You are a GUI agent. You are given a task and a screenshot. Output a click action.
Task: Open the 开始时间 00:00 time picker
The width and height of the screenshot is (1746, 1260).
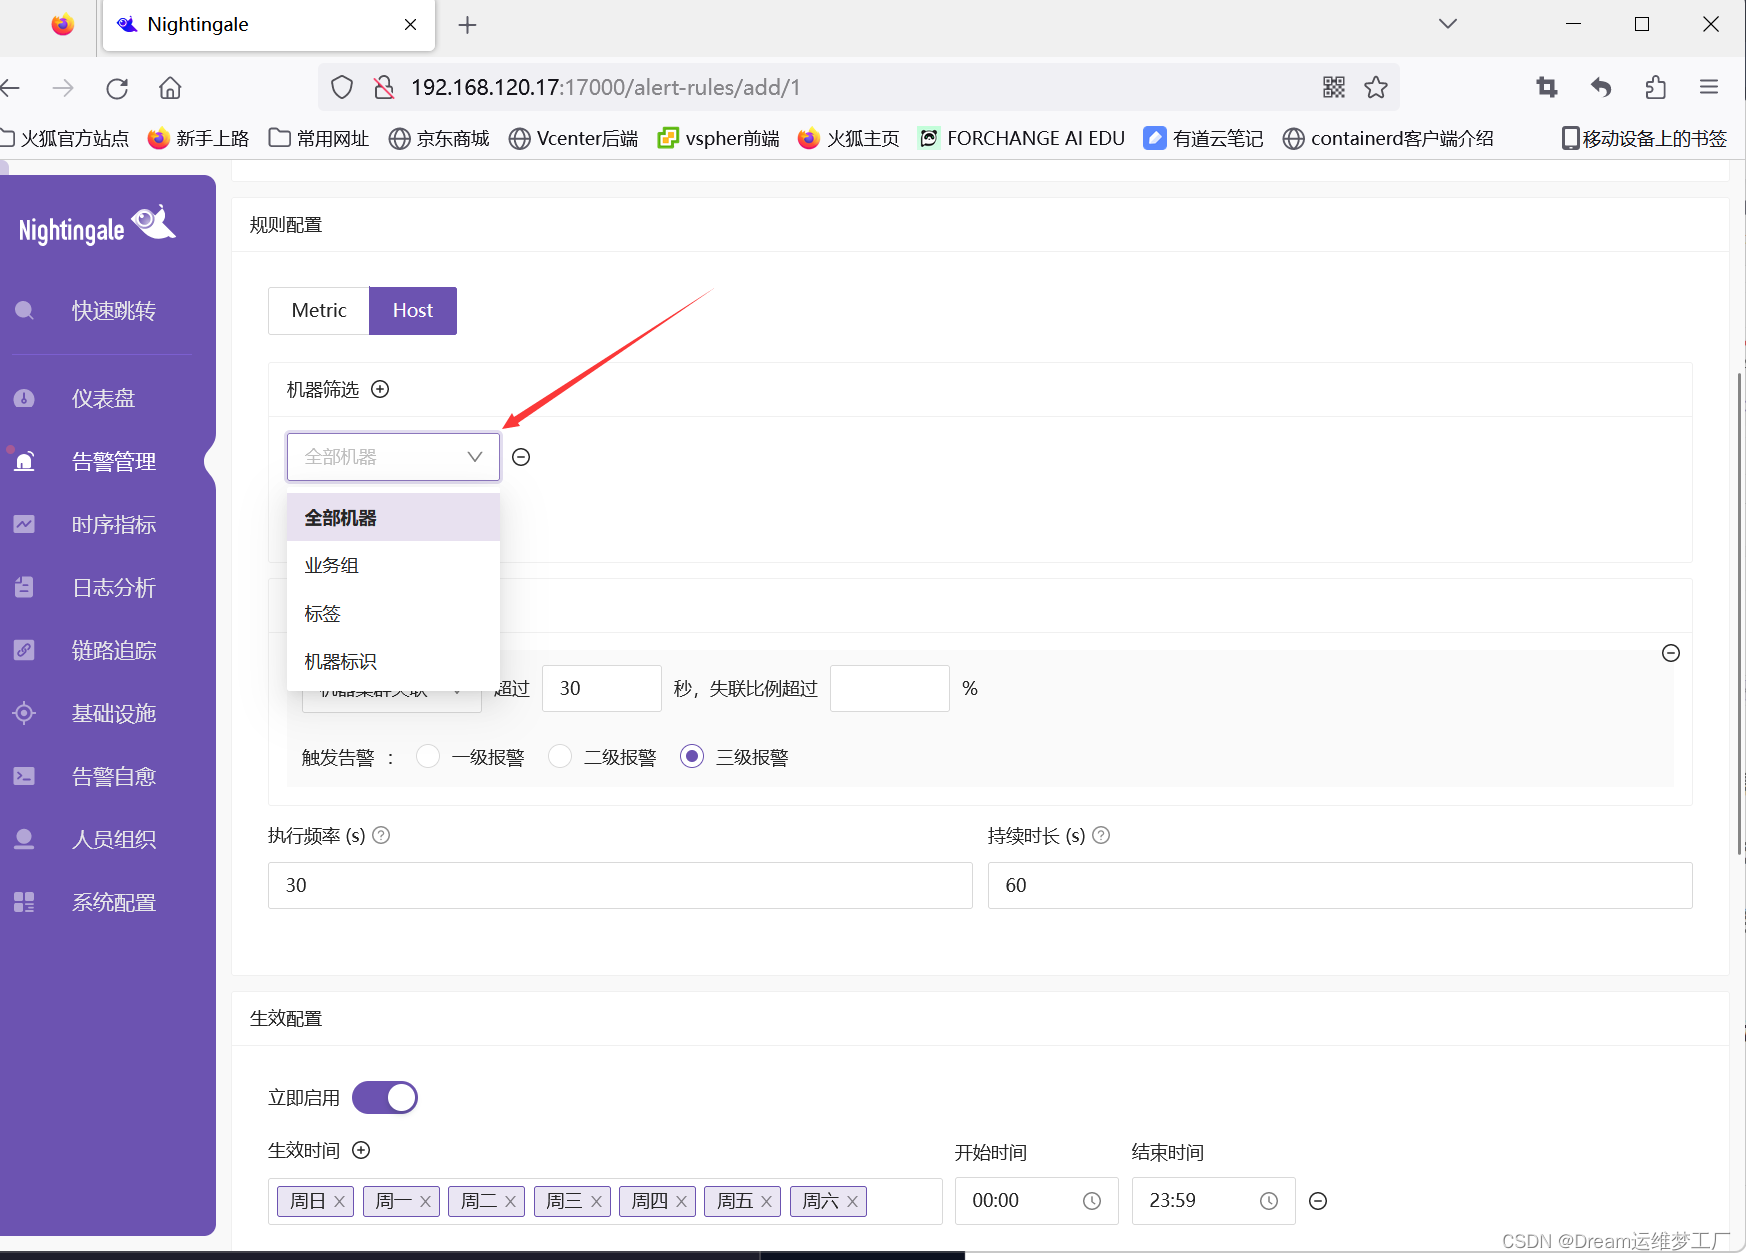point(1037,1201)
